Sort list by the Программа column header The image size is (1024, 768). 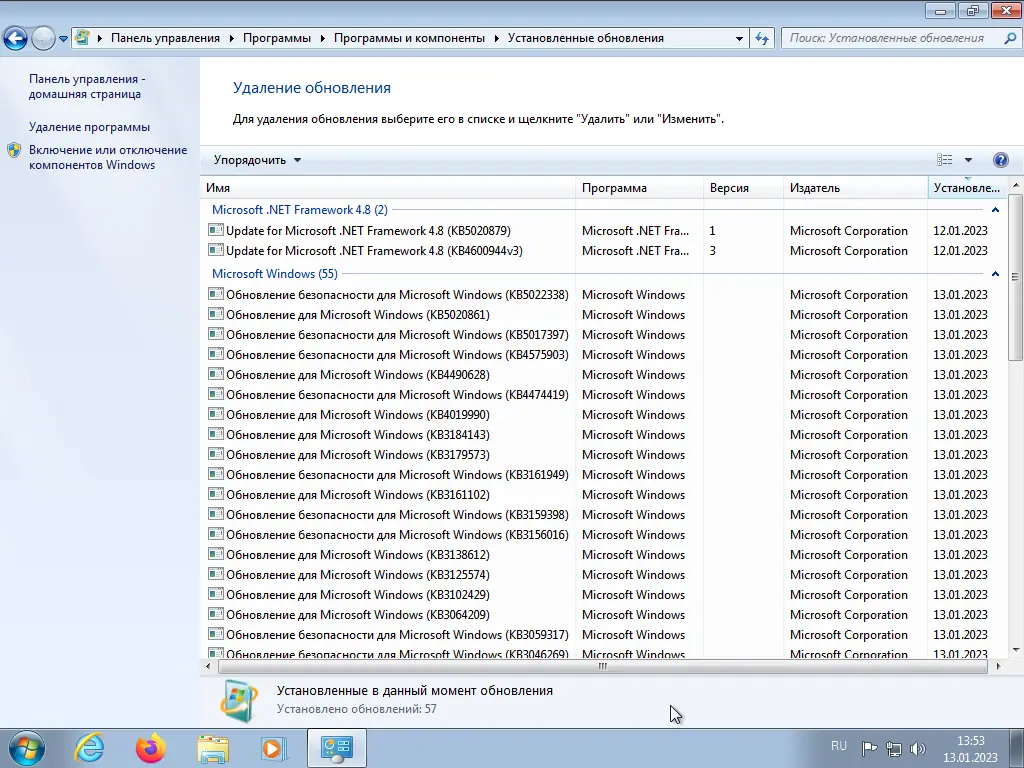(x=639, y=188)
